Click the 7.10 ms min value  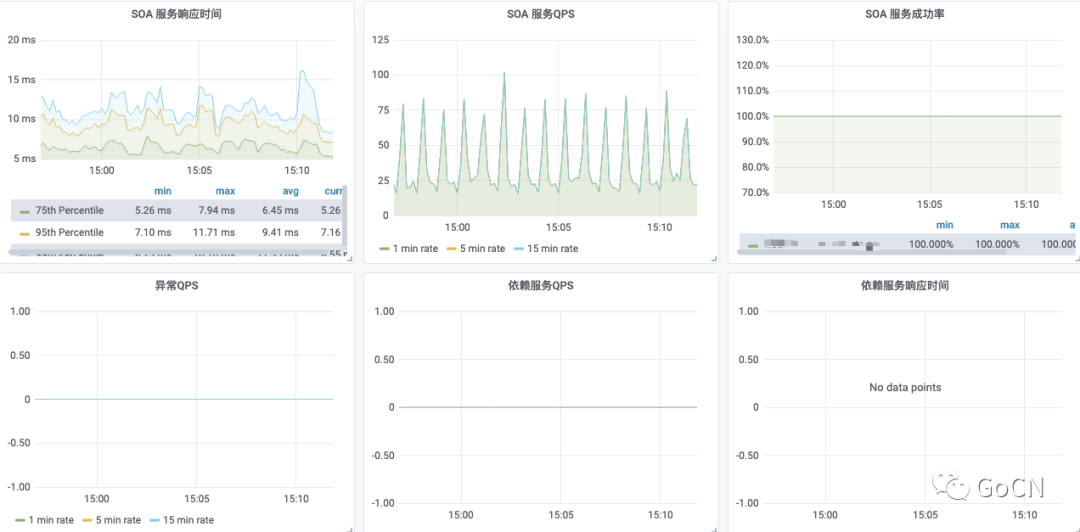point(154,232)
